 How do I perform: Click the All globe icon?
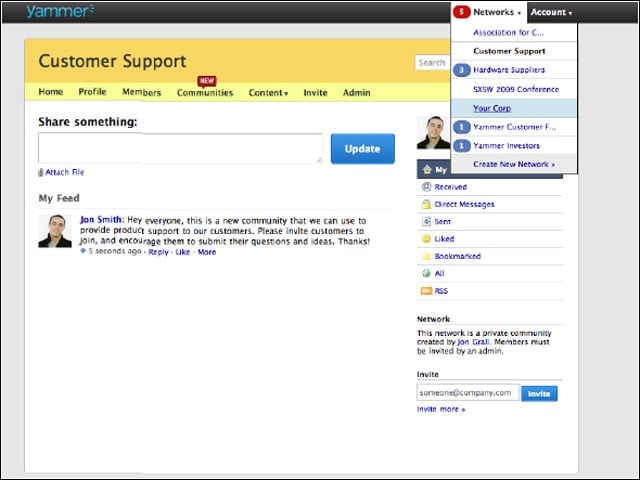[426, 273]
